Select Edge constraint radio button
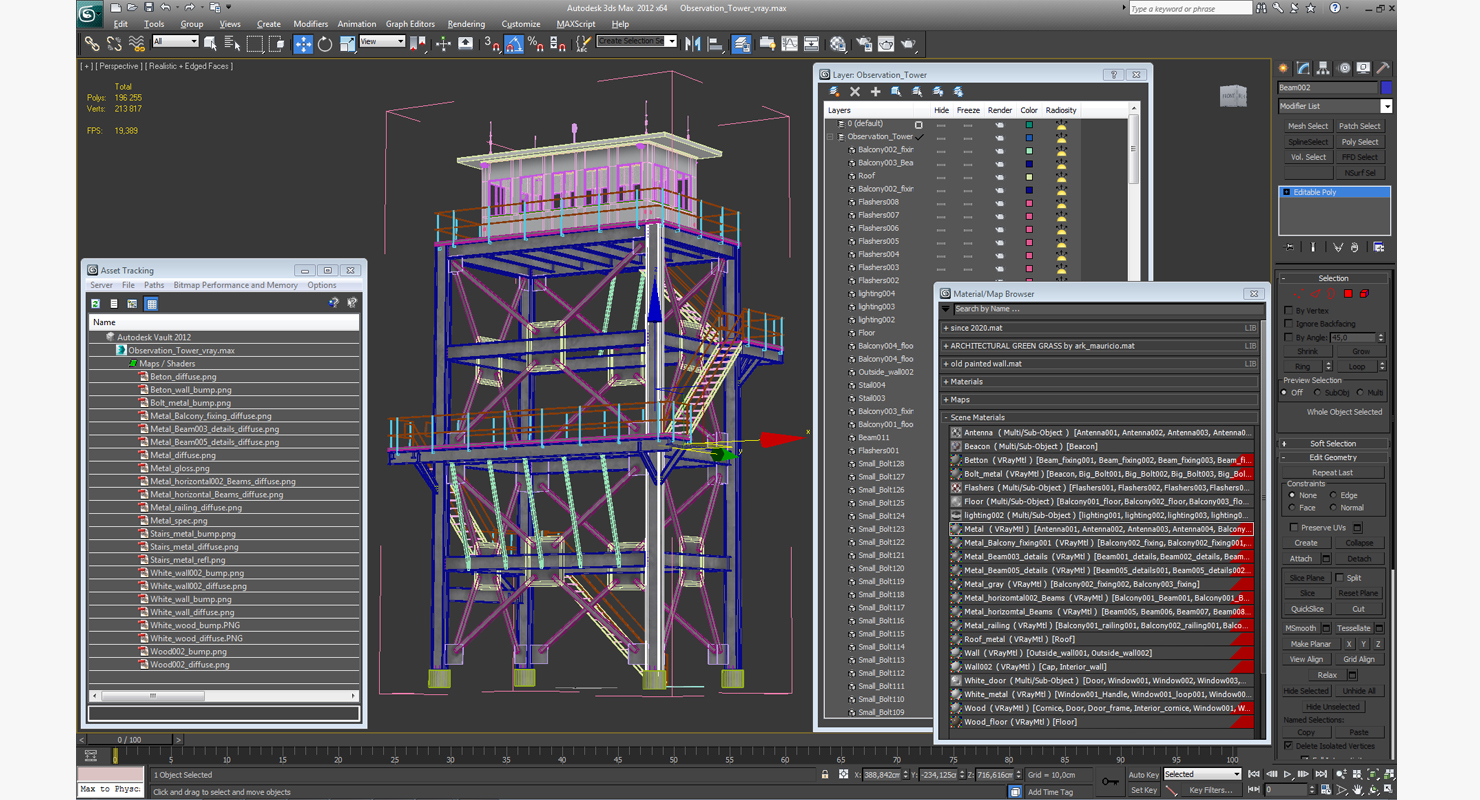This screenshot has width=1480, height=800. 1333,495
